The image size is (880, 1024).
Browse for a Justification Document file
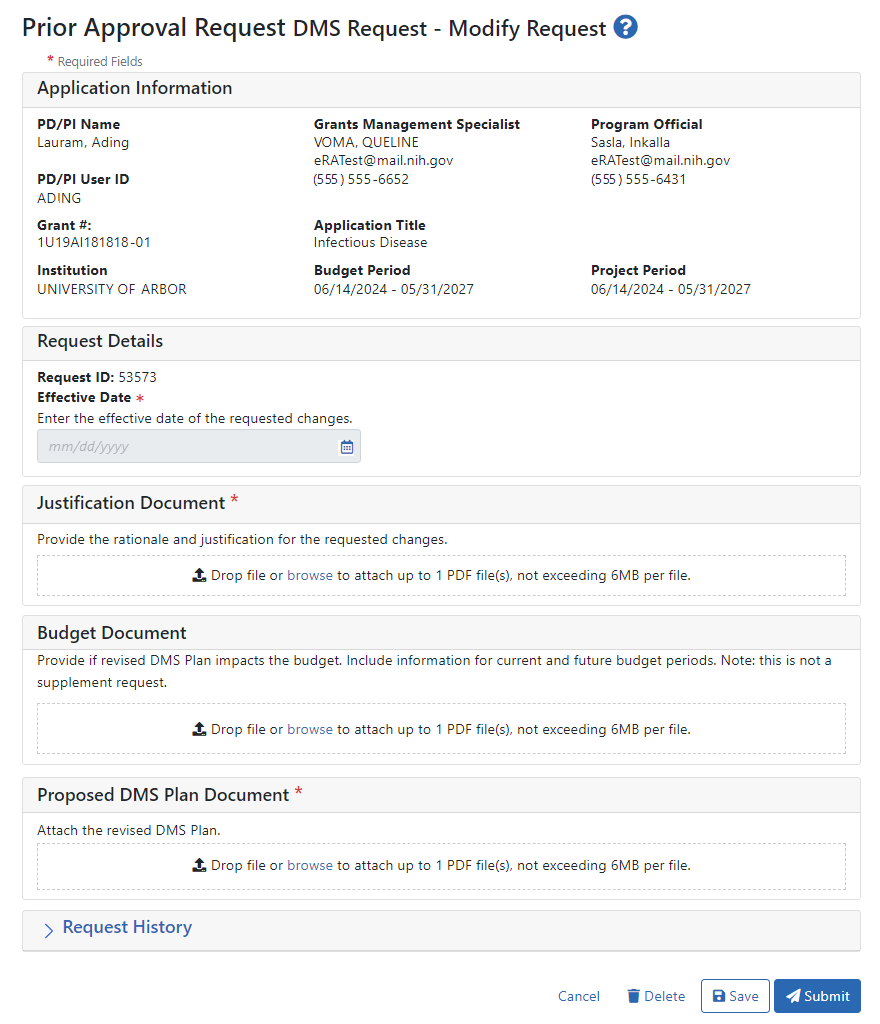point(309,576)
